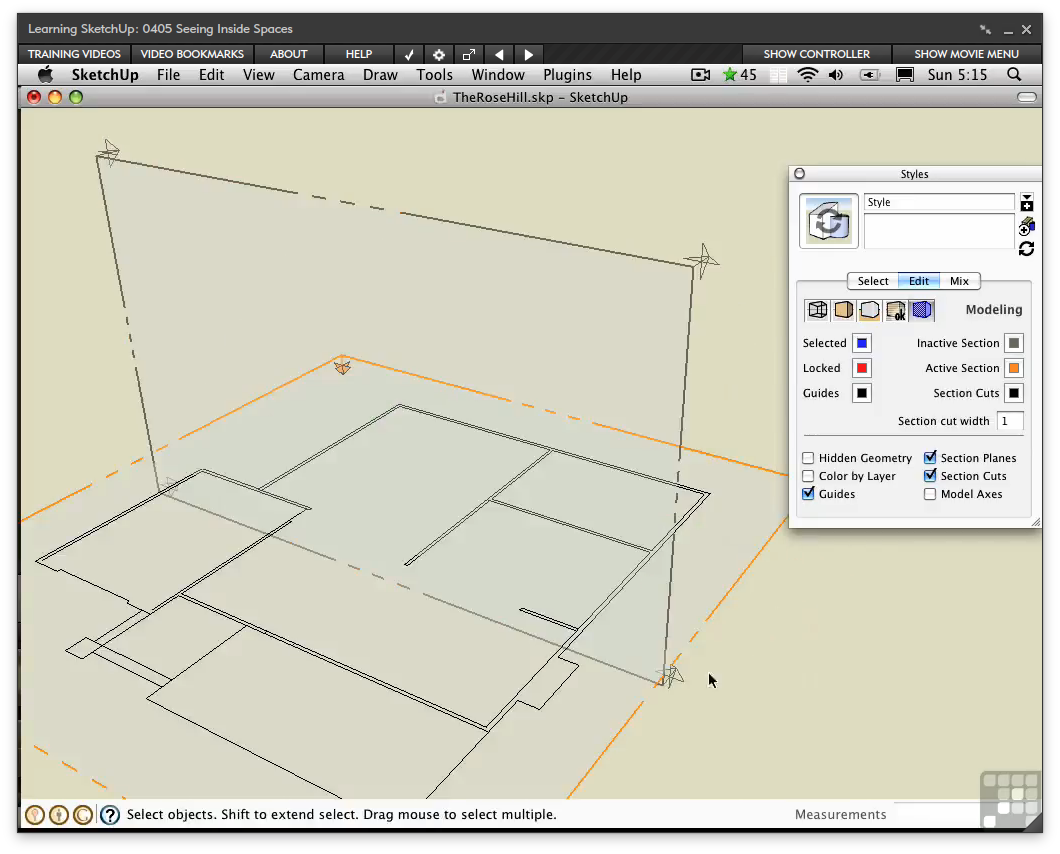Click the checkmark icon in player bar

pos(409,54)
